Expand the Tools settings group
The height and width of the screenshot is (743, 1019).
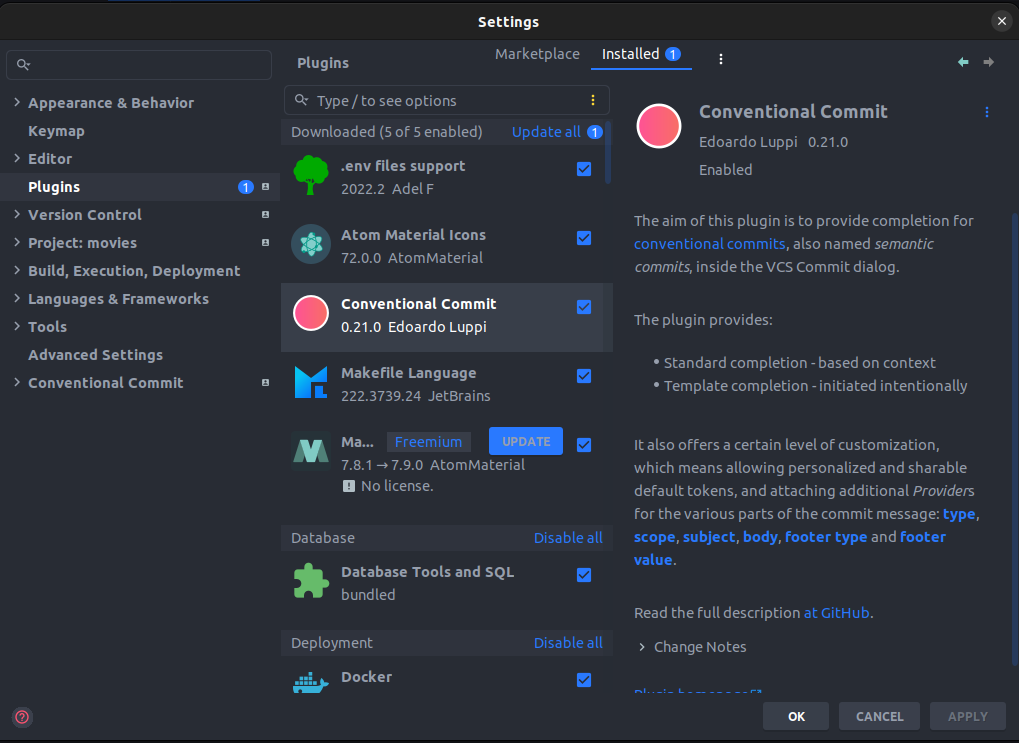(x=17, y=326)
